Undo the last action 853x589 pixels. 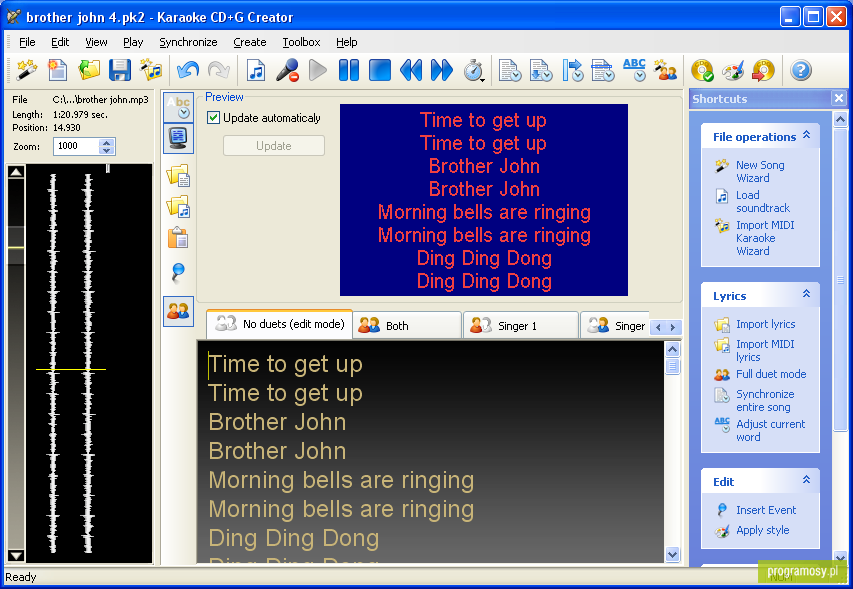click(x=188, y=70)
